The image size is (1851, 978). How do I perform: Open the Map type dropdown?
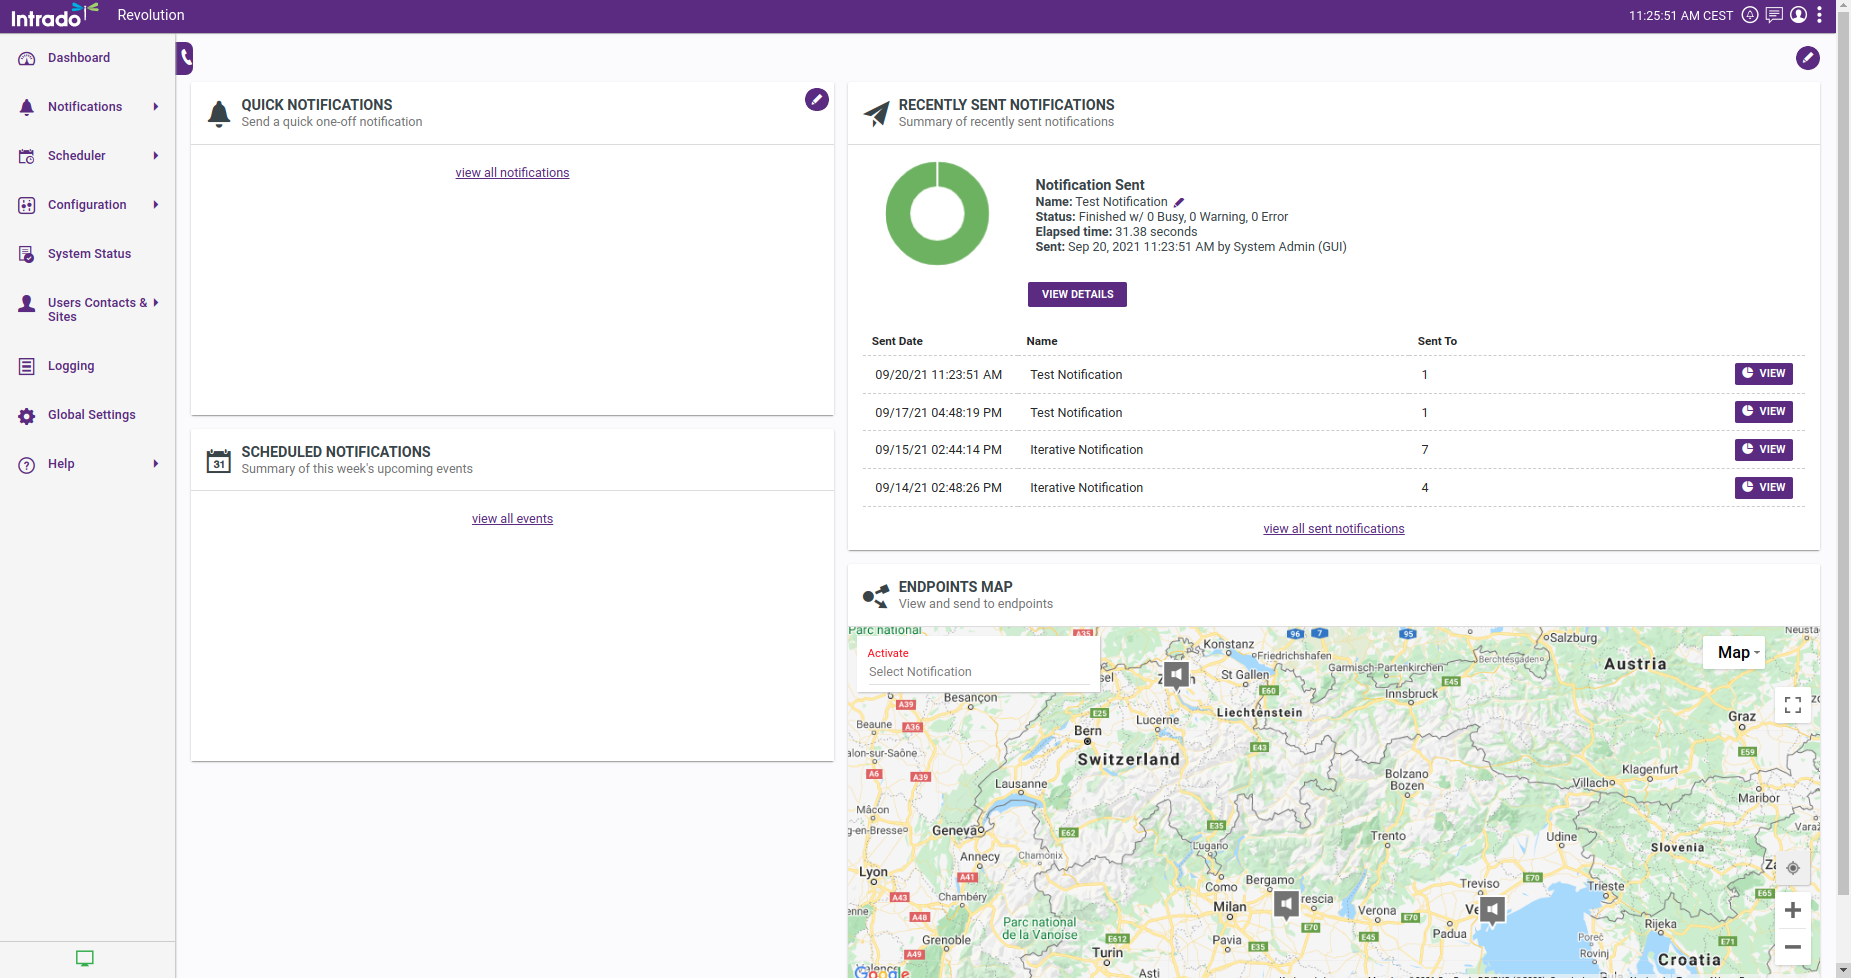click(1737, 652)
